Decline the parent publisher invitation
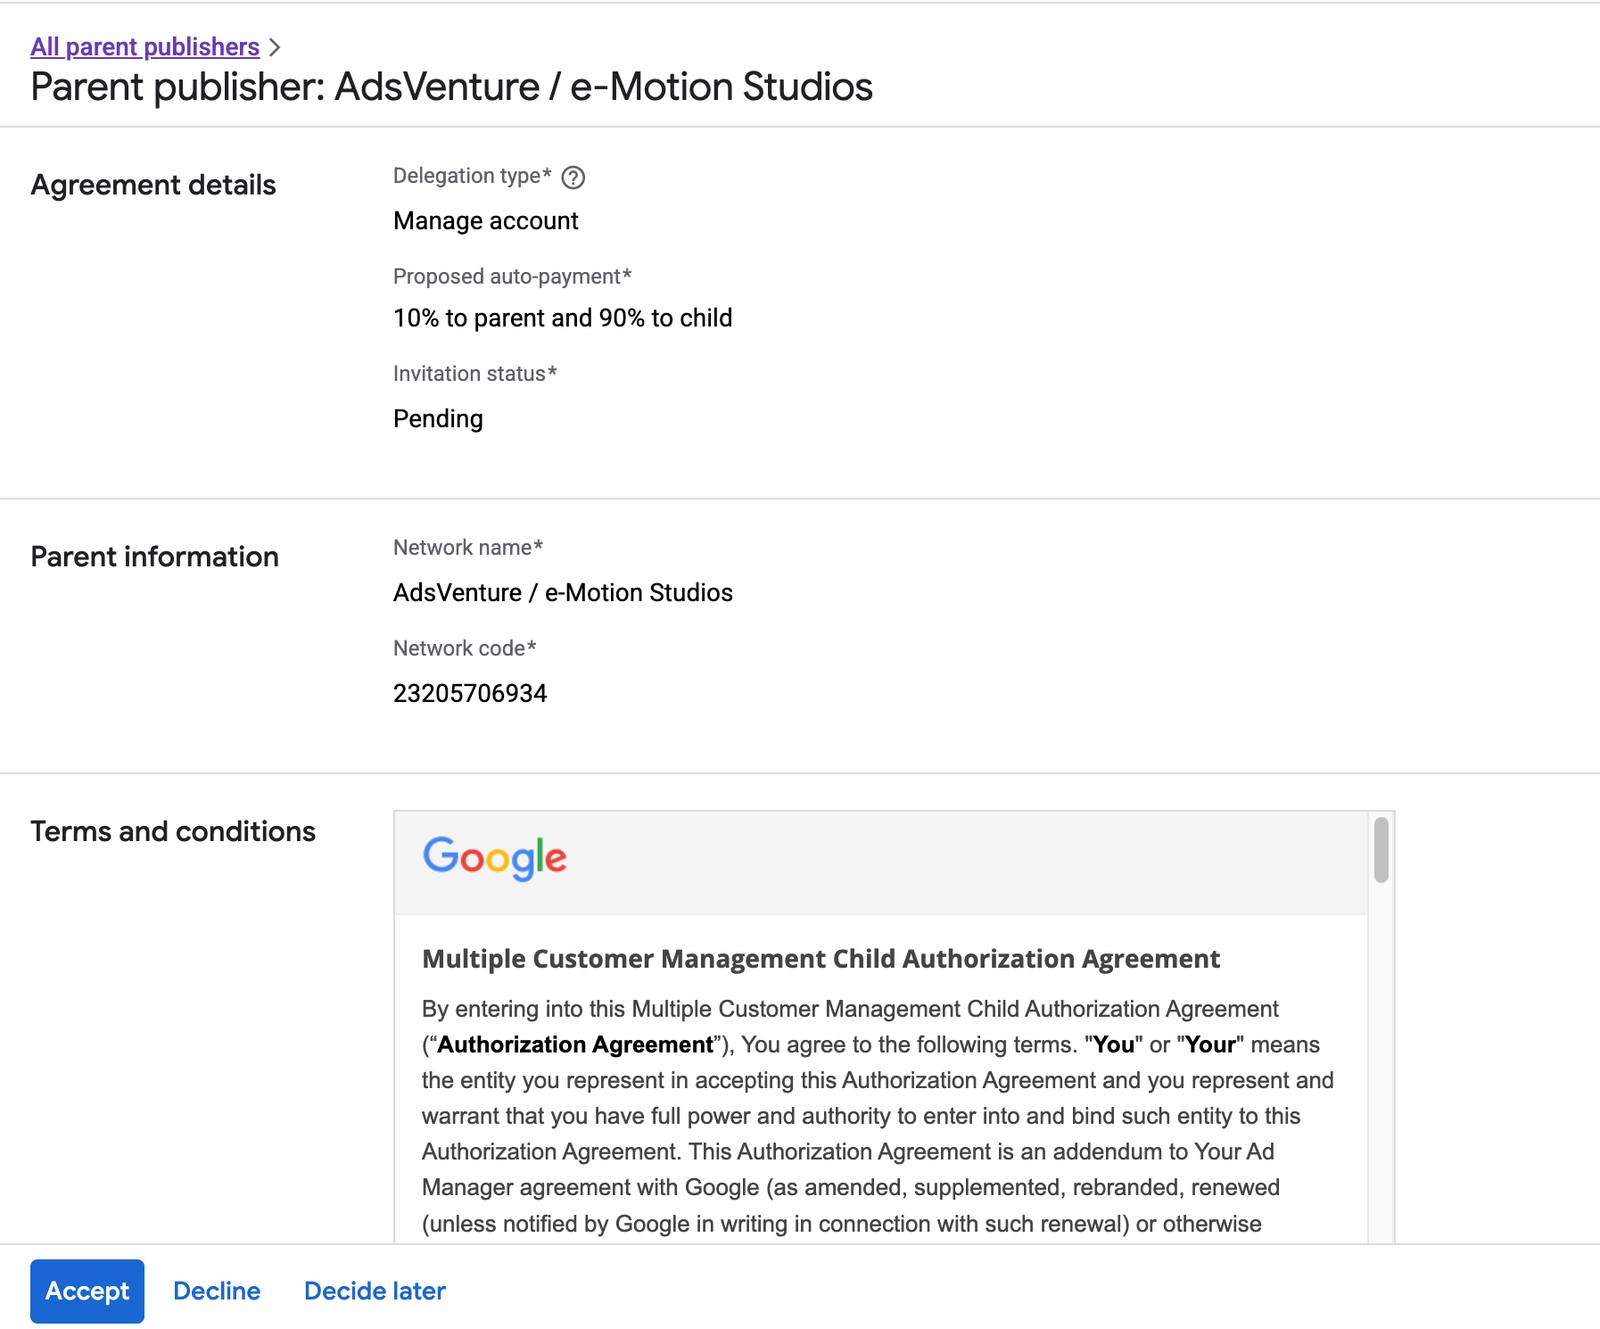Viewport: 1600px width, 1329px height. (x=217, y=1291)
